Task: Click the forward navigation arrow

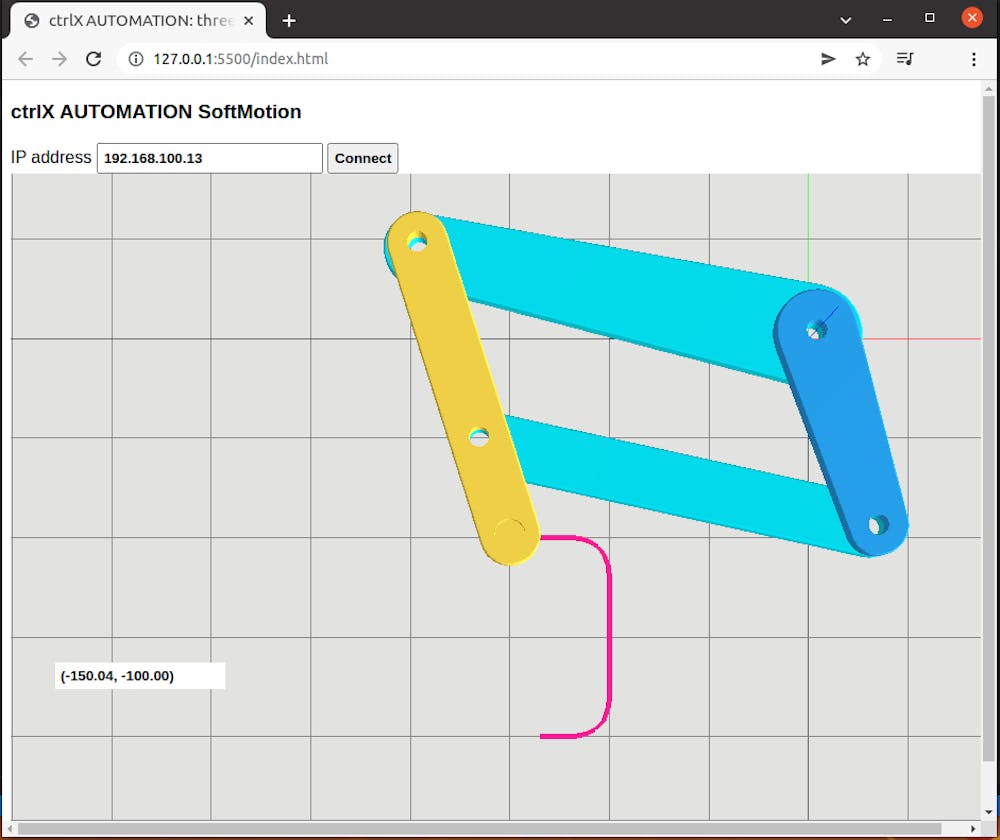Action: tap(59, 59)
